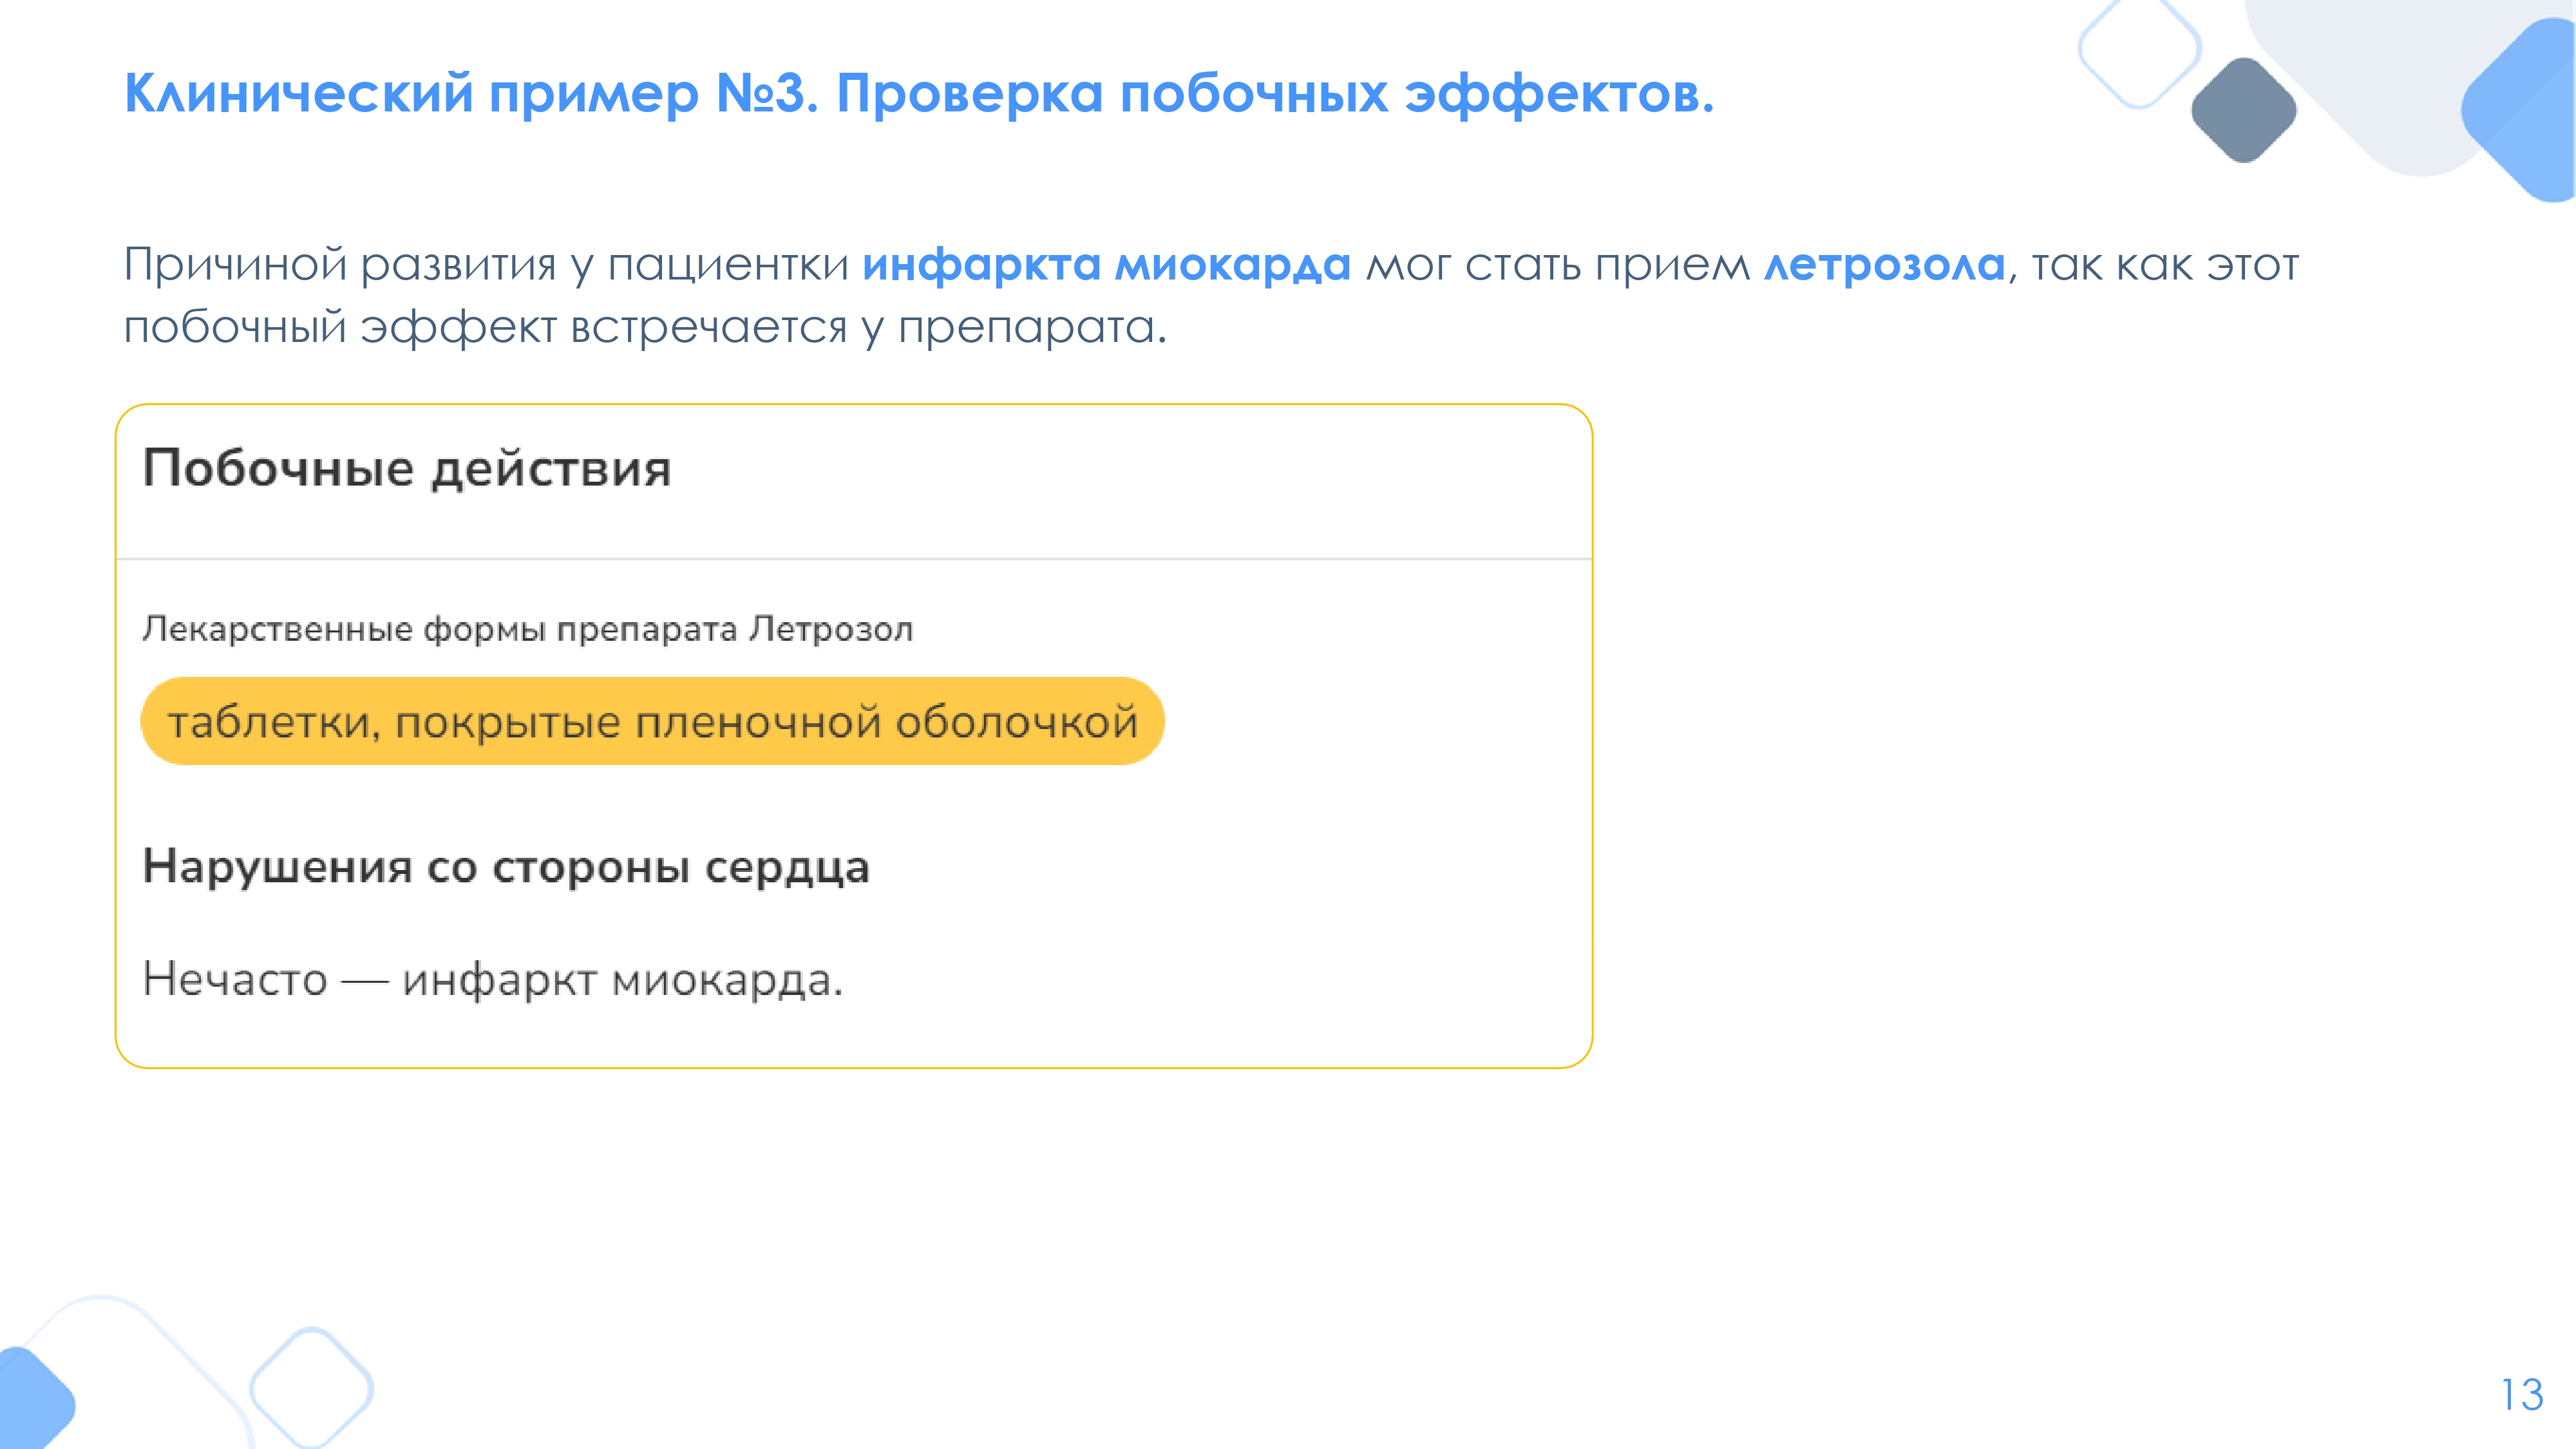Click the slide title "Клинический пример №3"
The width and height of the screenshot is (2576, 1449).
coord(470,94)
